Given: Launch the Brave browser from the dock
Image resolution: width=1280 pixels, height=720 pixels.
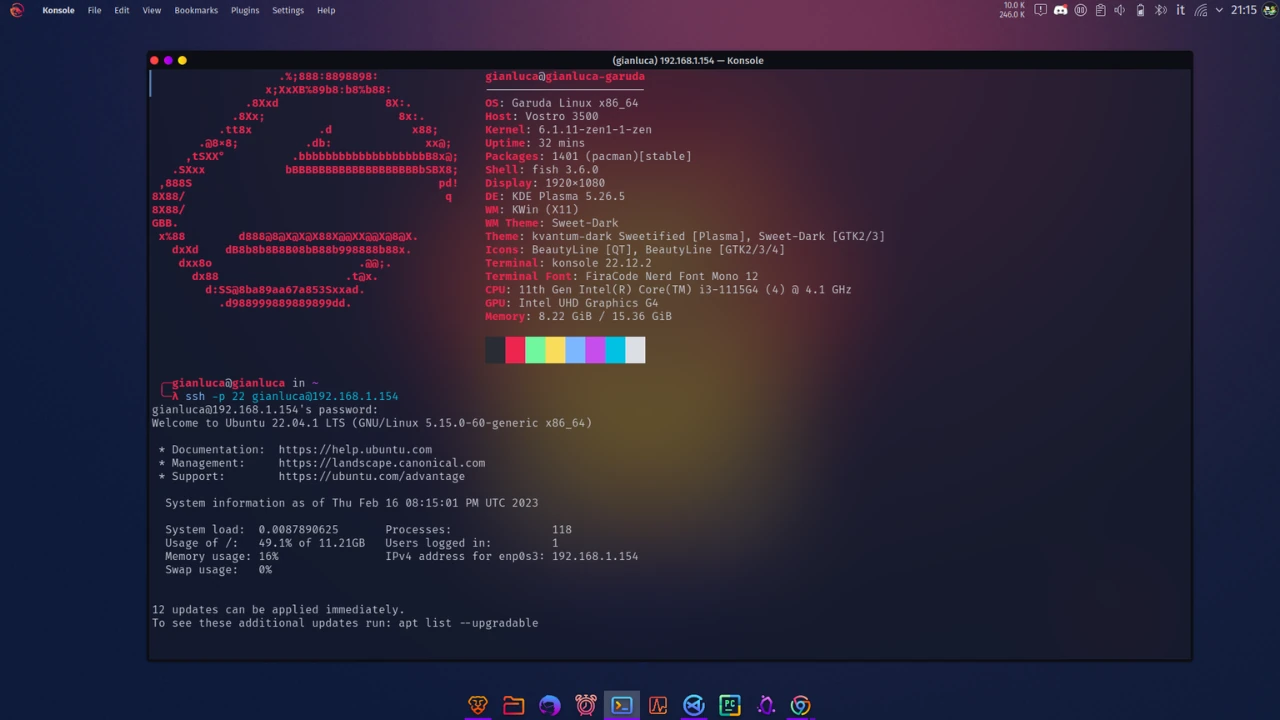Looking at the screenshot, I should [478, 705].
